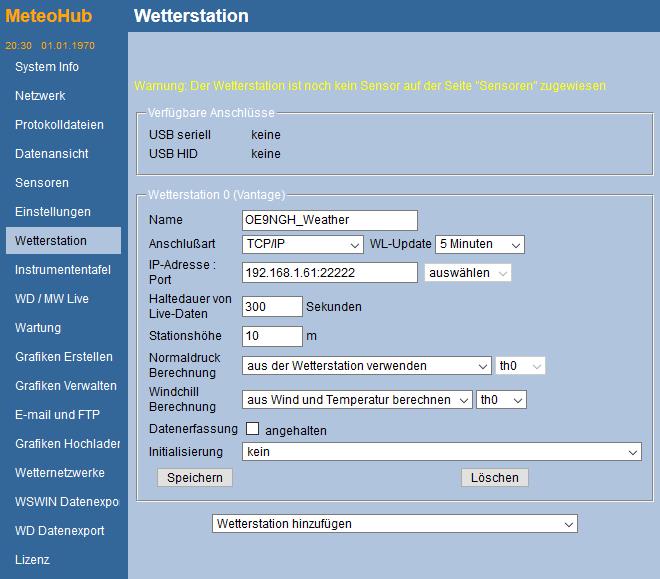Click the USB HID 'keine' value
660x579 pixels.
[266, 154]
